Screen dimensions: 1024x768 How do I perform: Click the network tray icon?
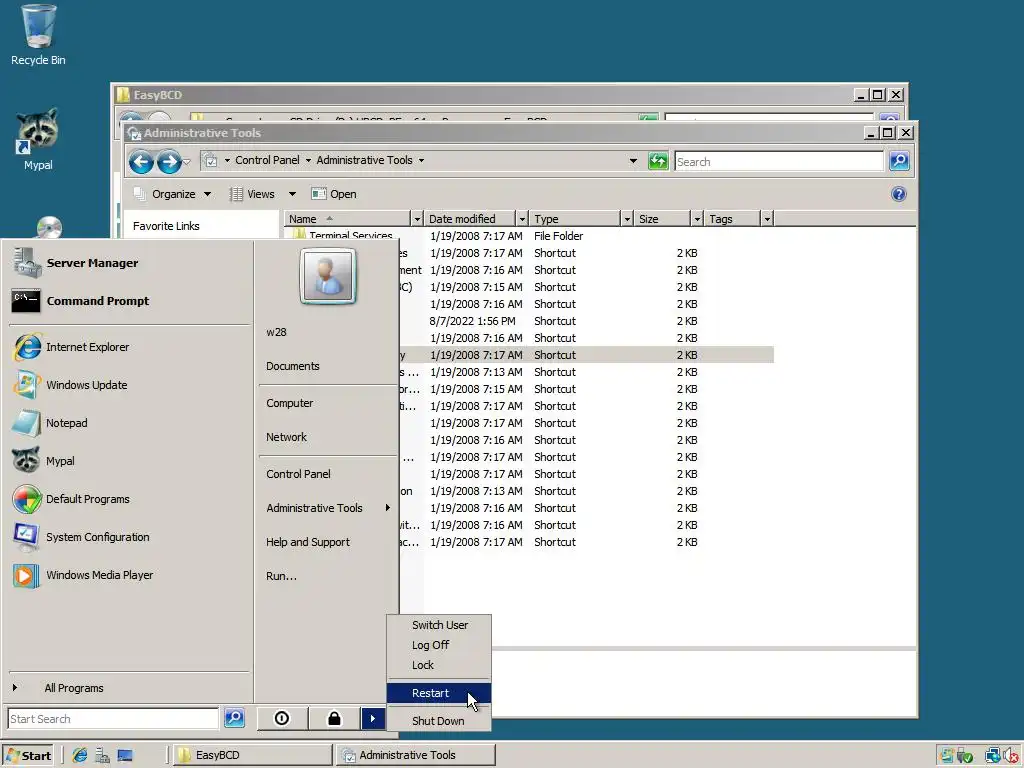coord(993,756)
